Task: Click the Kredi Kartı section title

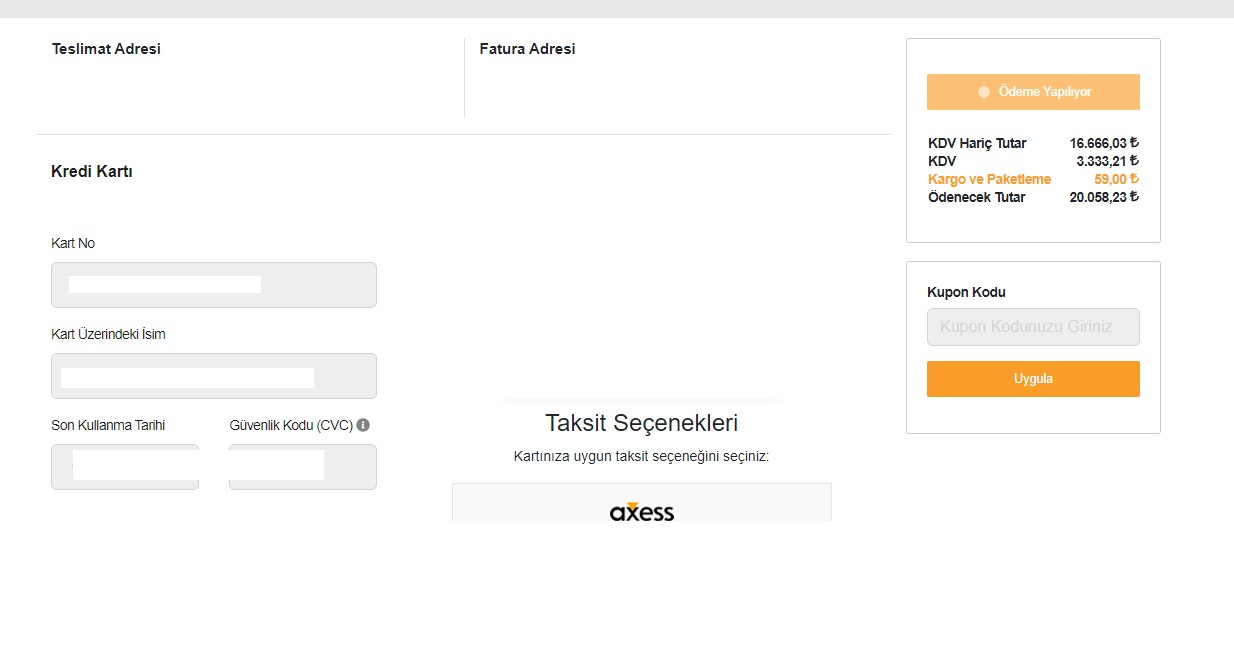Action: tap(92, 171)
